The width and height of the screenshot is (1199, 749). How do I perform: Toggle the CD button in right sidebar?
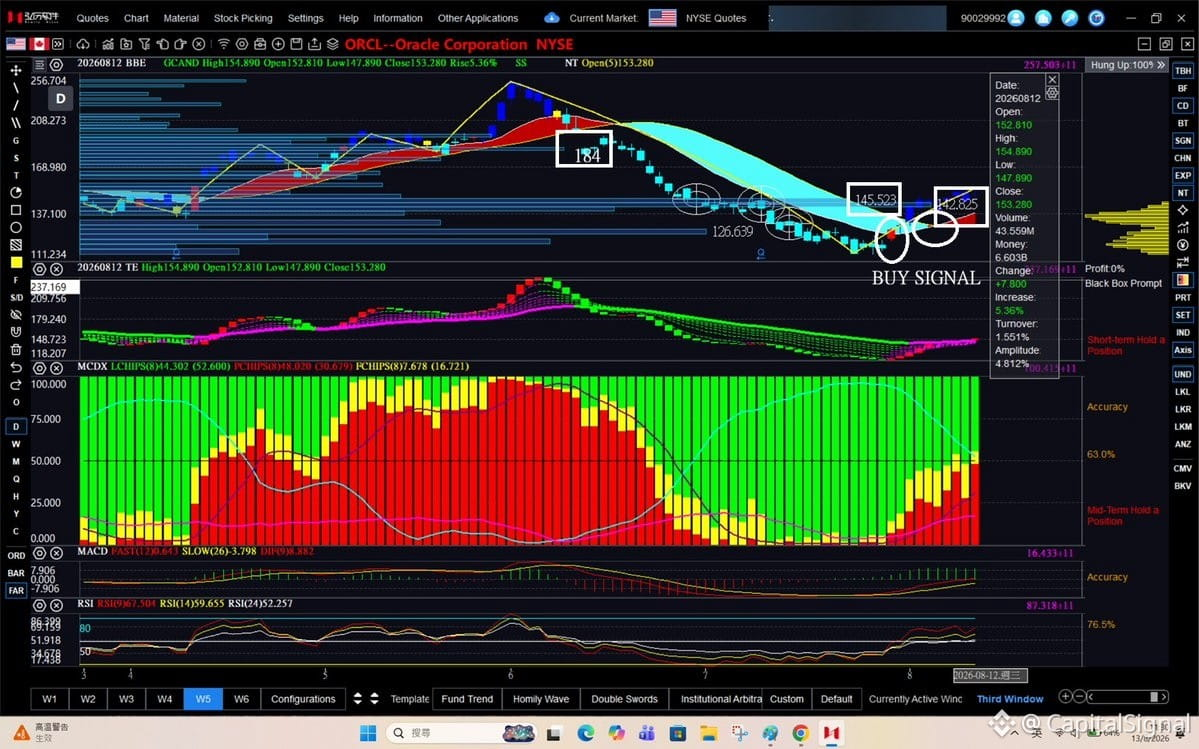tap(1183, 105)
